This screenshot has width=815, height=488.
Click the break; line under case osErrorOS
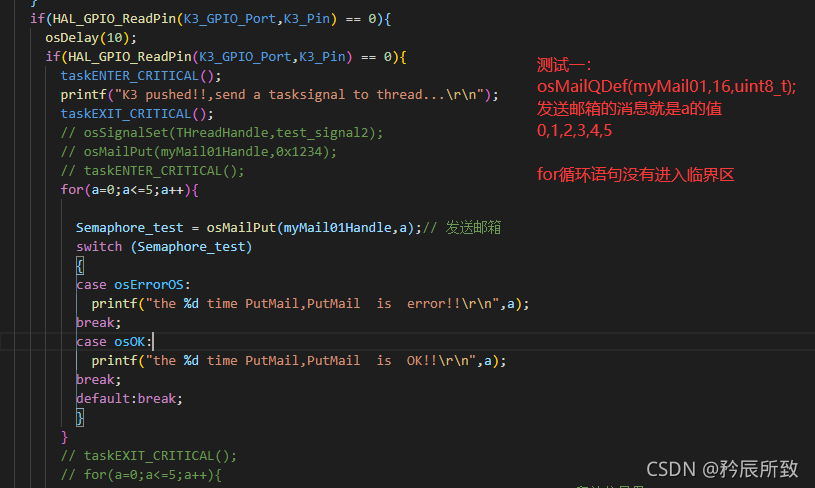click(99, 323)
